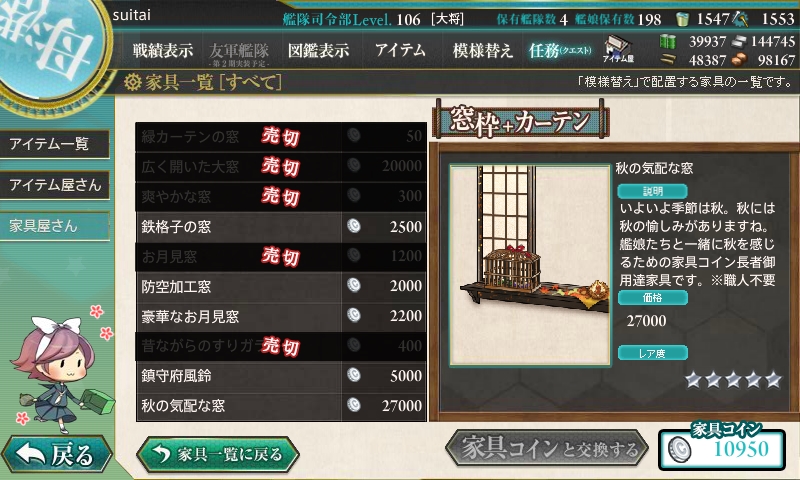This screenshot has height=480, width=800.
Task: Switch to アイテム屋さん side tab
Action: click(55, 185)
